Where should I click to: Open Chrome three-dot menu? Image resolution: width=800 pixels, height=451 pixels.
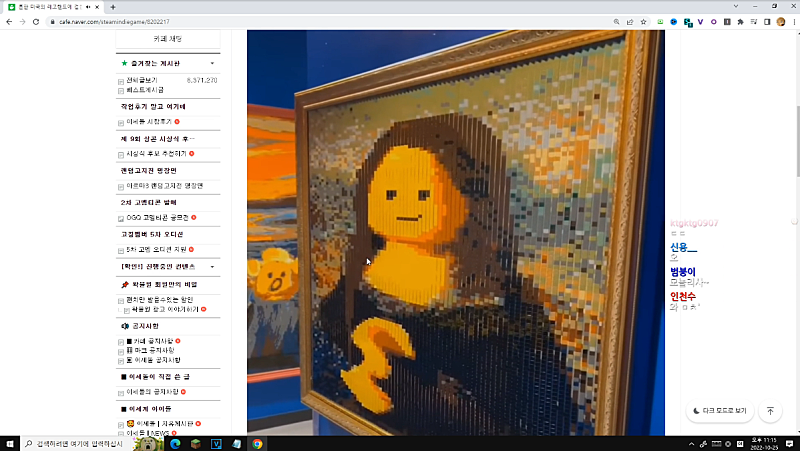(794, 22)
